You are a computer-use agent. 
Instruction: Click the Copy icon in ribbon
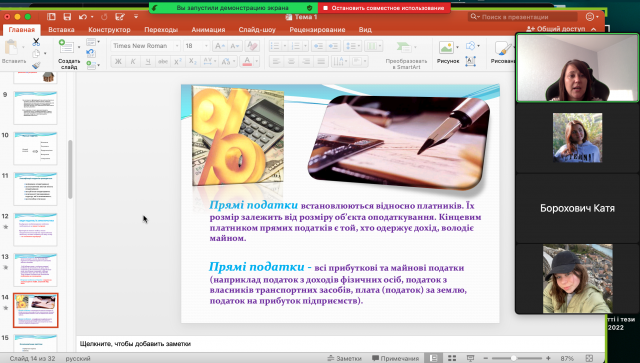click(36, 53)
